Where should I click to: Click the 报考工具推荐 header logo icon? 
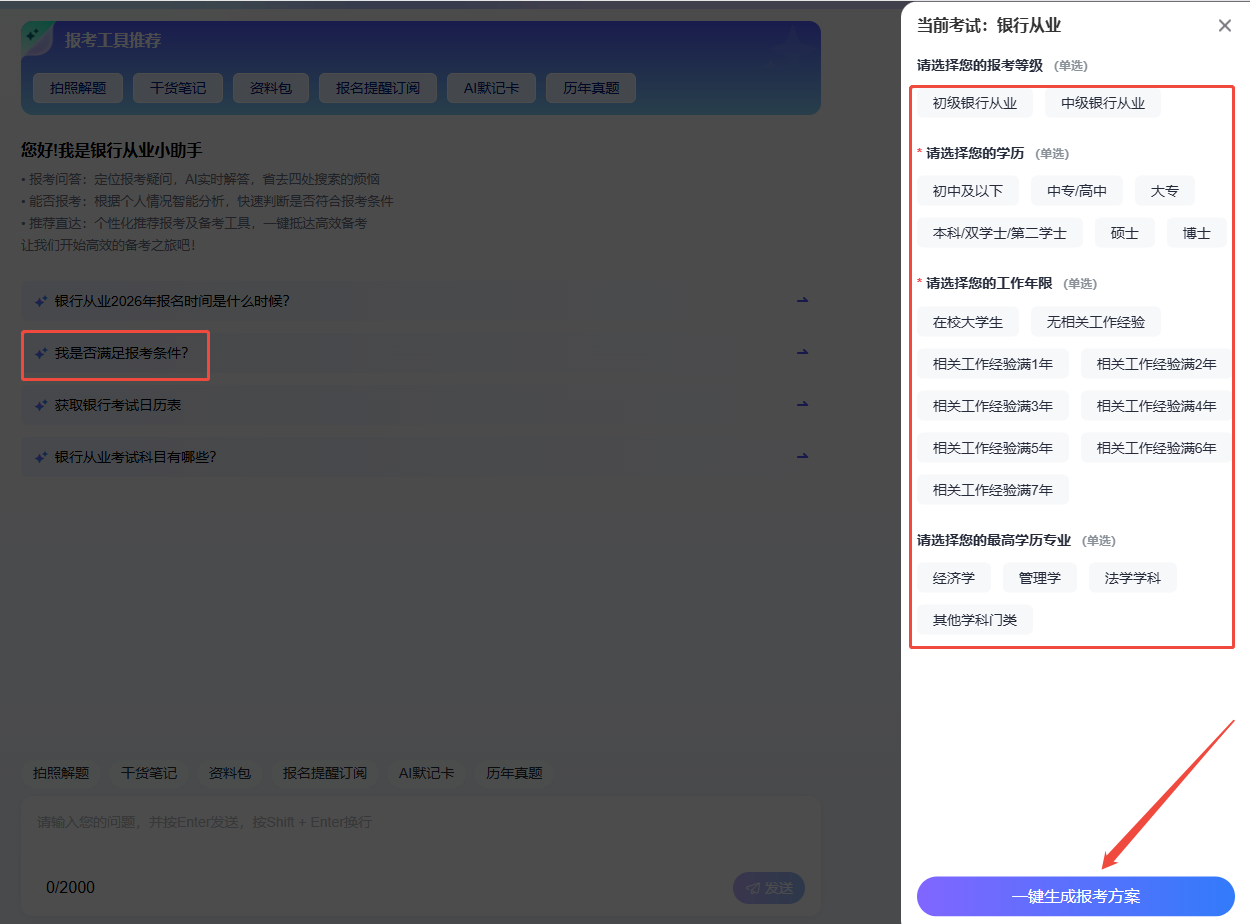coord(38,37)
